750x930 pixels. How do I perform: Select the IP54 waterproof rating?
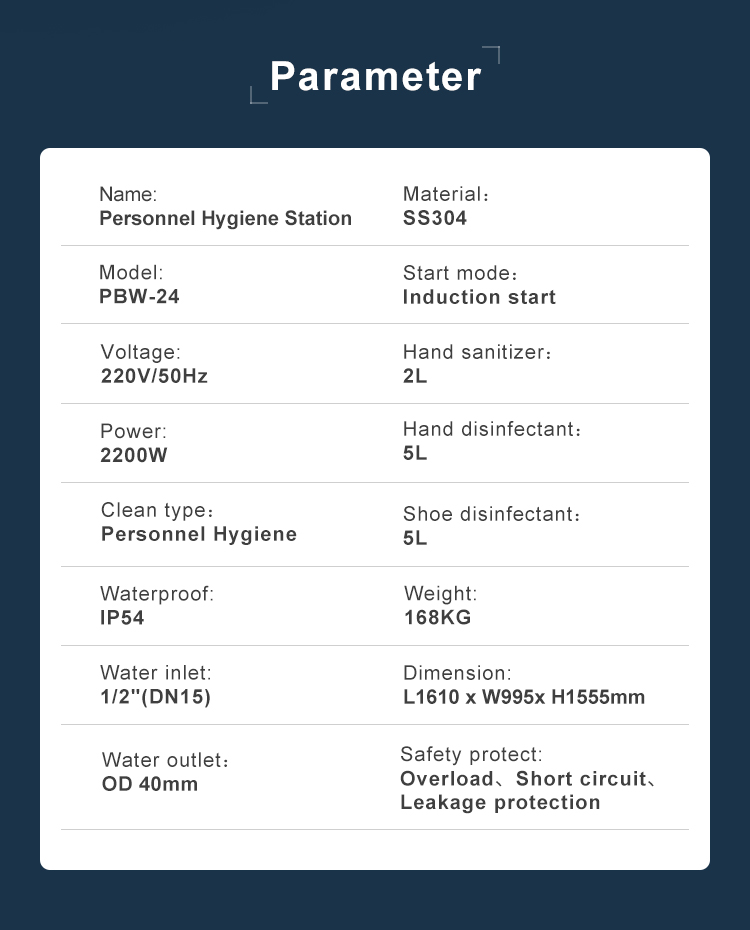pyautogui.click(x=122, y=617)
